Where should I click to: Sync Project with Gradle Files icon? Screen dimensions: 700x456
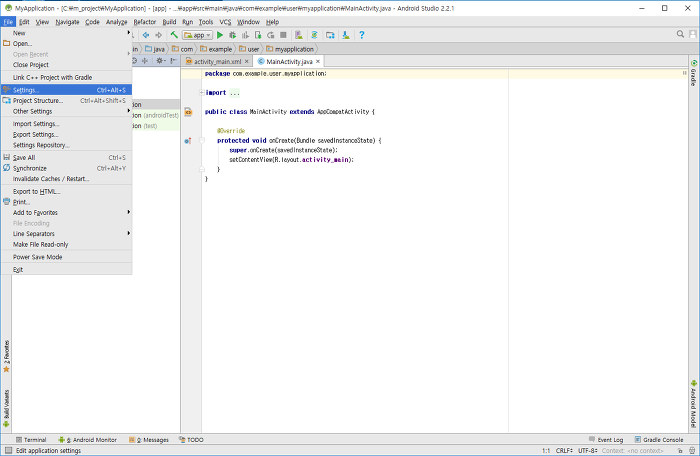[x=314, y=35]
